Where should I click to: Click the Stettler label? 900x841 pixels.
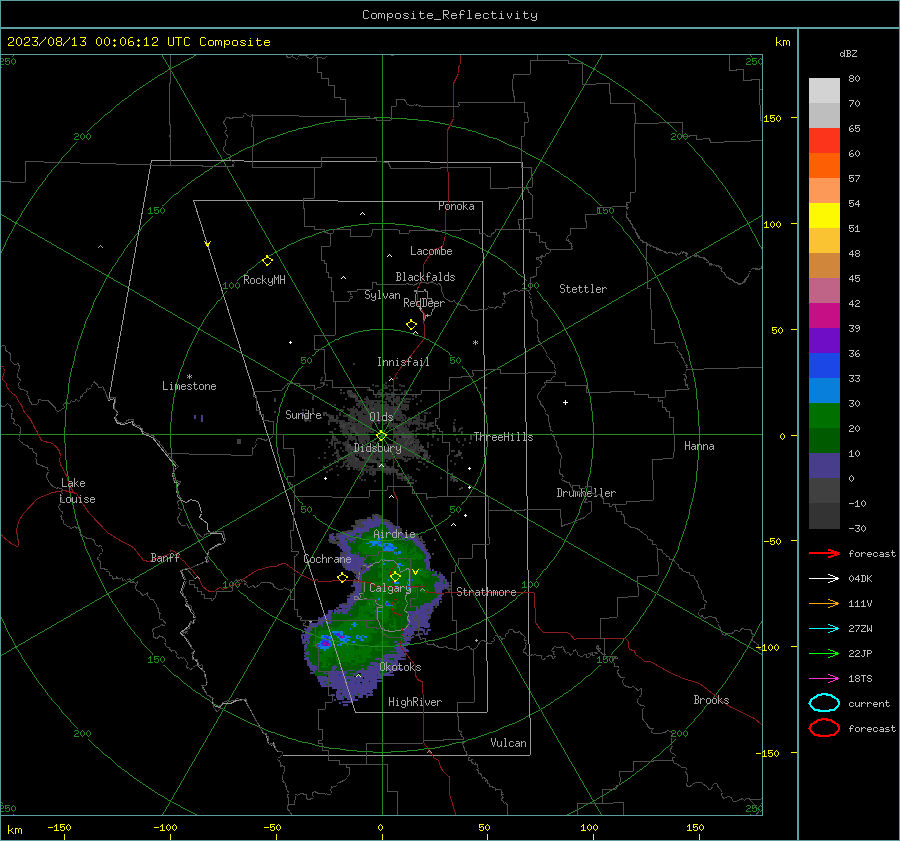pos(583,289)
